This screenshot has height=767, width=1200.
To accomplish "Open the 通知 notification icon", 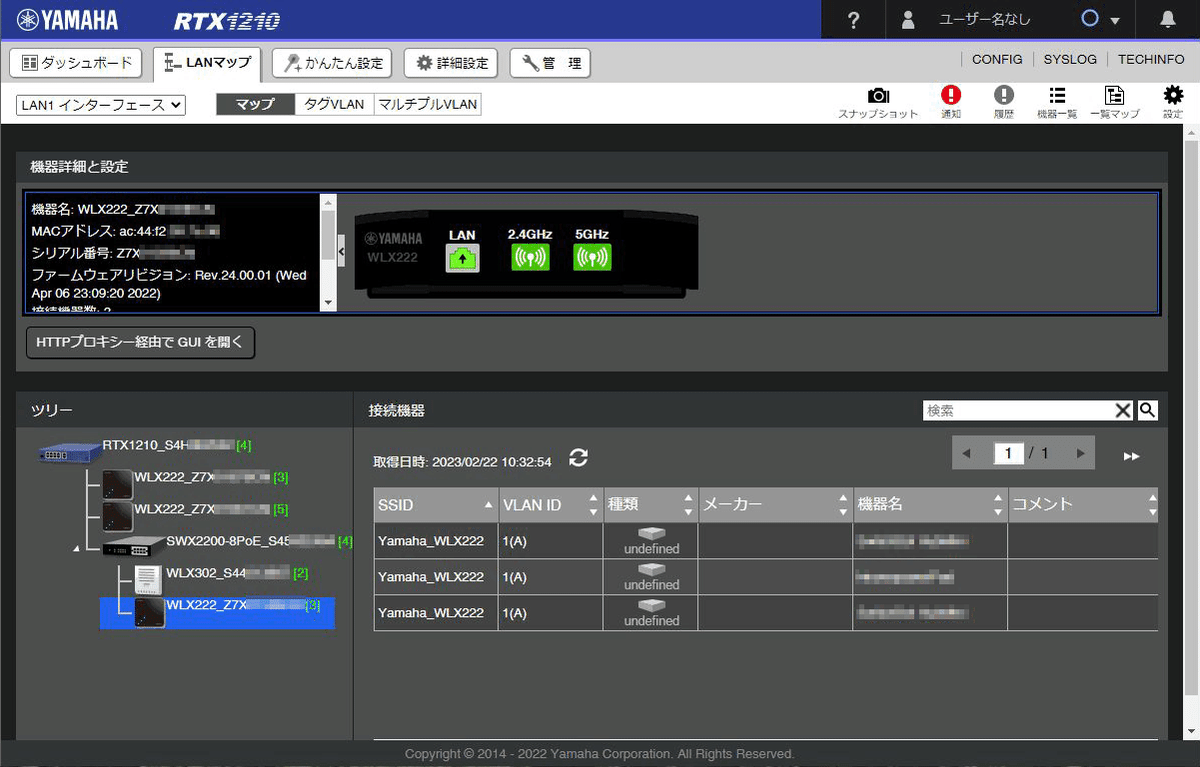I will pos(950,95).
